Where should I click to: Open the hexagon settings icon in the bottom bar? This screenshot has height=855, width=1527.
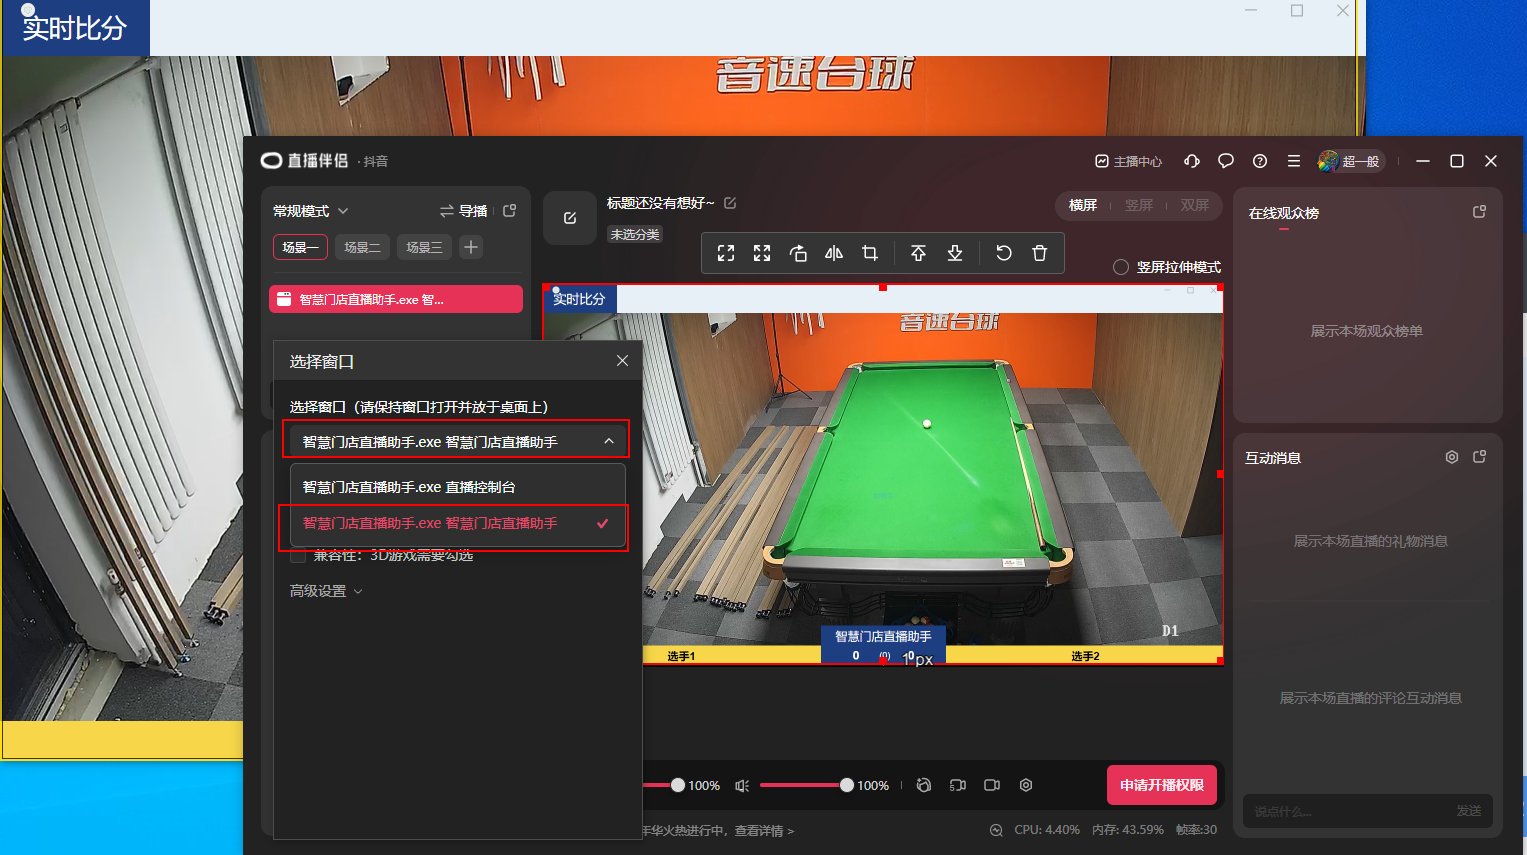click(1026, 786)
